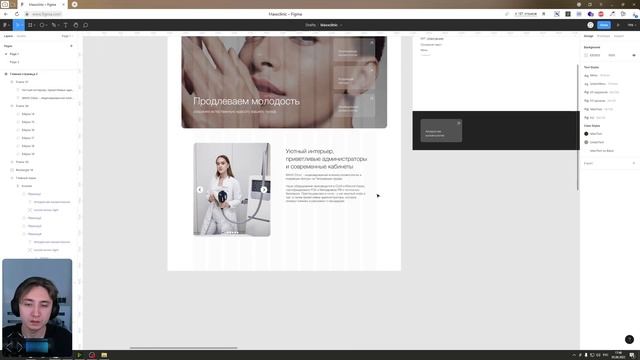The width and height of the screenshot is (640, 360).
Task: Select Page 2 in pages list
Action: pyautogui.click(x=14, y=62)
